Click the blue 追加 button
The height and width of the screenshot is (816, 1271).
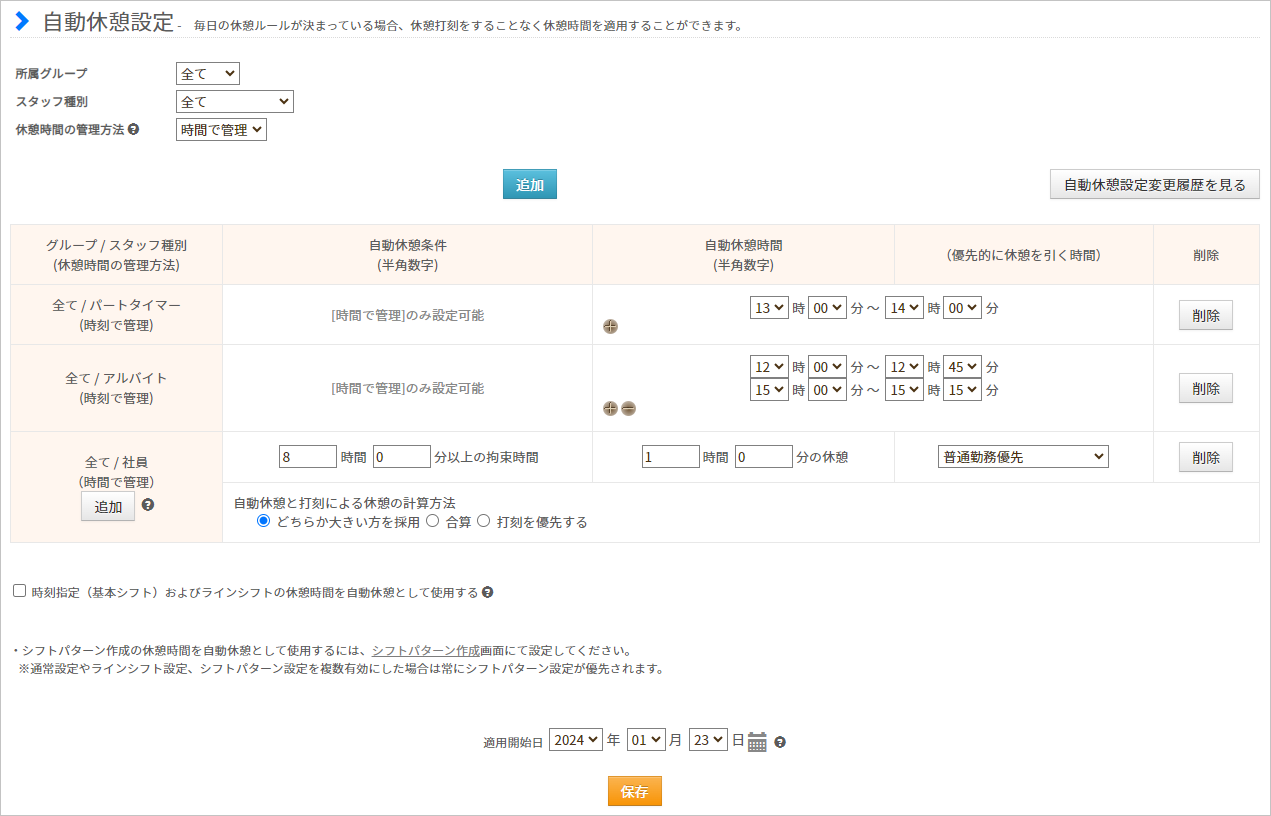click(529, 184)
